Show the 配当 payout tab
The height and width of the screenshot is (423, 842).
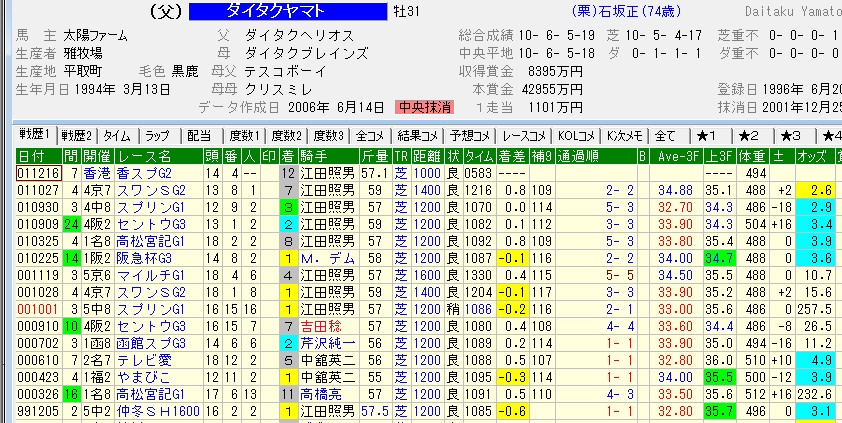(199, 135)
